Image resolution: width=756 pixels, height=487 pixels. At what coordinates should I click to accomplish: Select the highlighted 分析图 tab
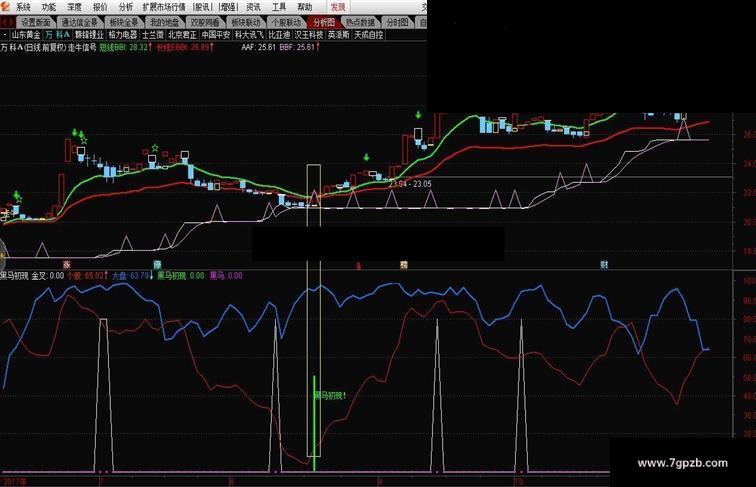[x=323, y=22]
